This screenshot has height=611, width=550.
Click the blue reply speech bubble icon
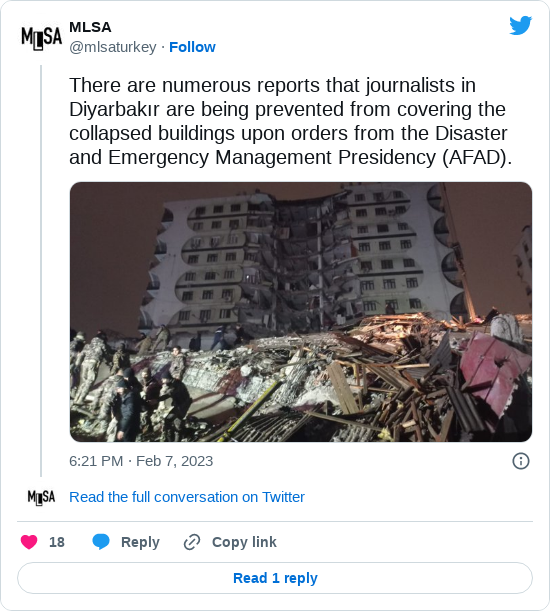[101, 542]
